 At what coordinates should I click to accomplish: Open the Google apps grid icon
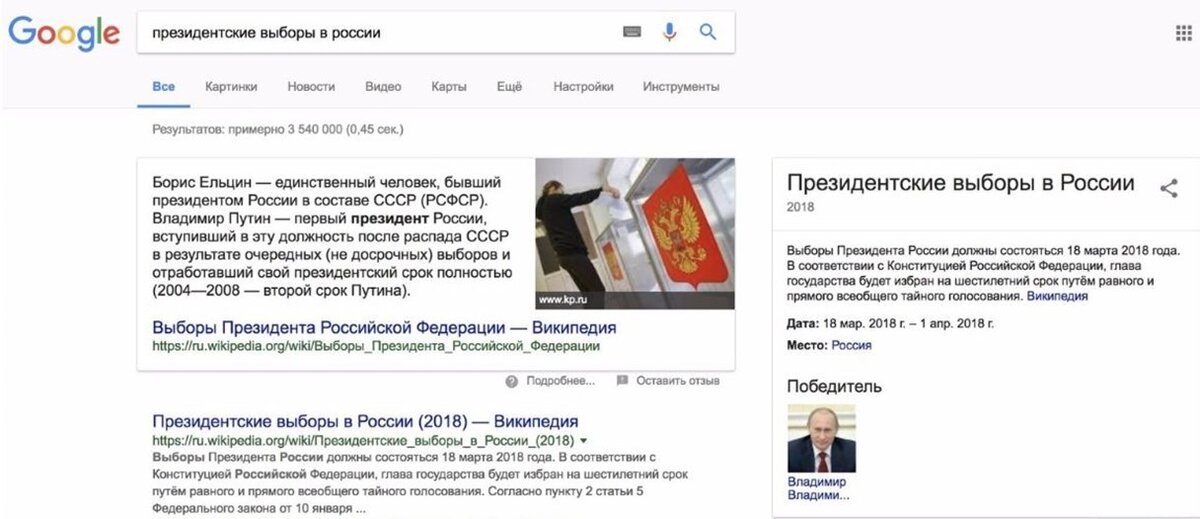(x=1184, y=33)
